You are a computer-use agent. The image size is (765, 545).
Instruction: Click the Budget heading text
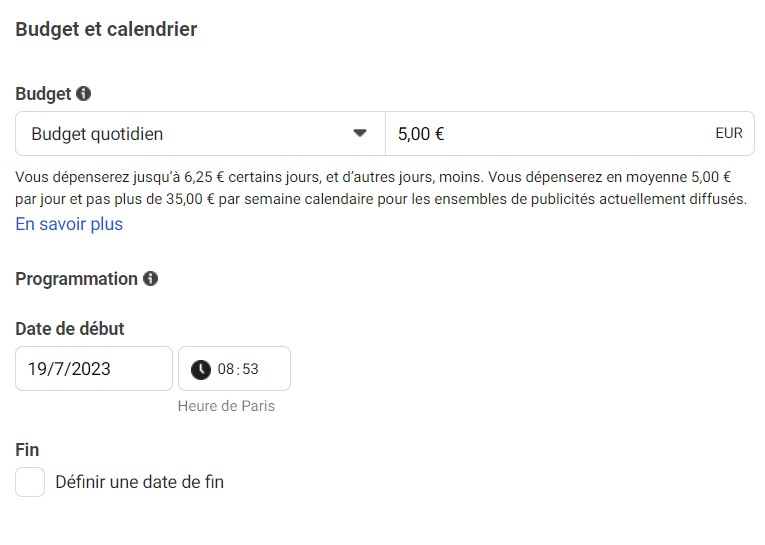(43, 94)
